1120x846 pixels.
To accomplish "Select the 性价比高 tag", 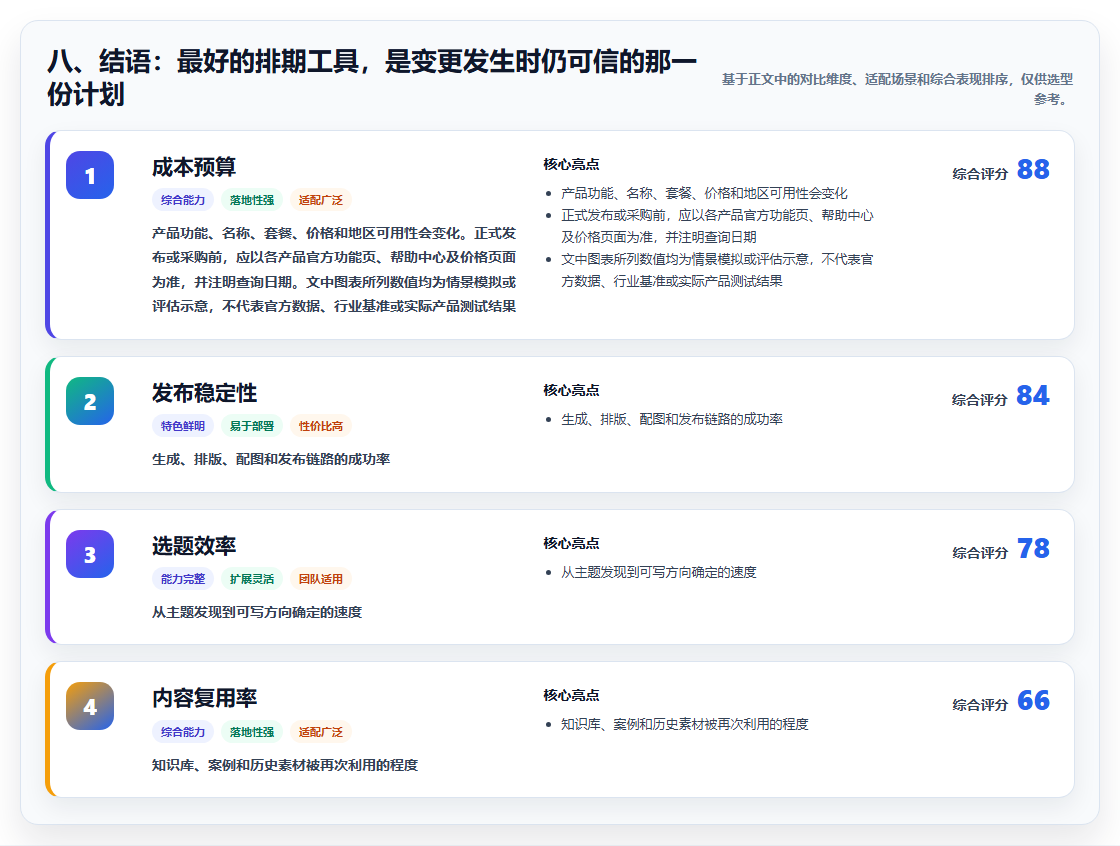I will (x=321, y=426).
